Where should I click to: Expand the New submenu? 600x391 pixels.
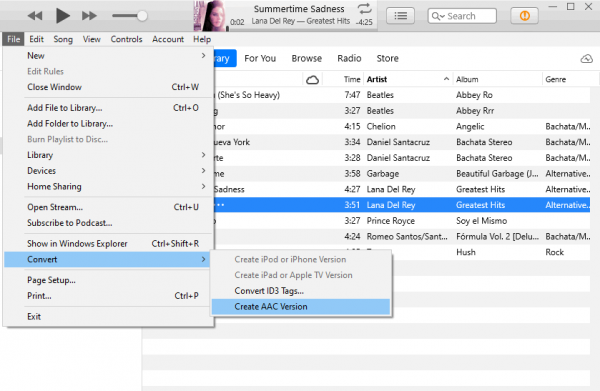pyautogui.click(x=108, y=56)
